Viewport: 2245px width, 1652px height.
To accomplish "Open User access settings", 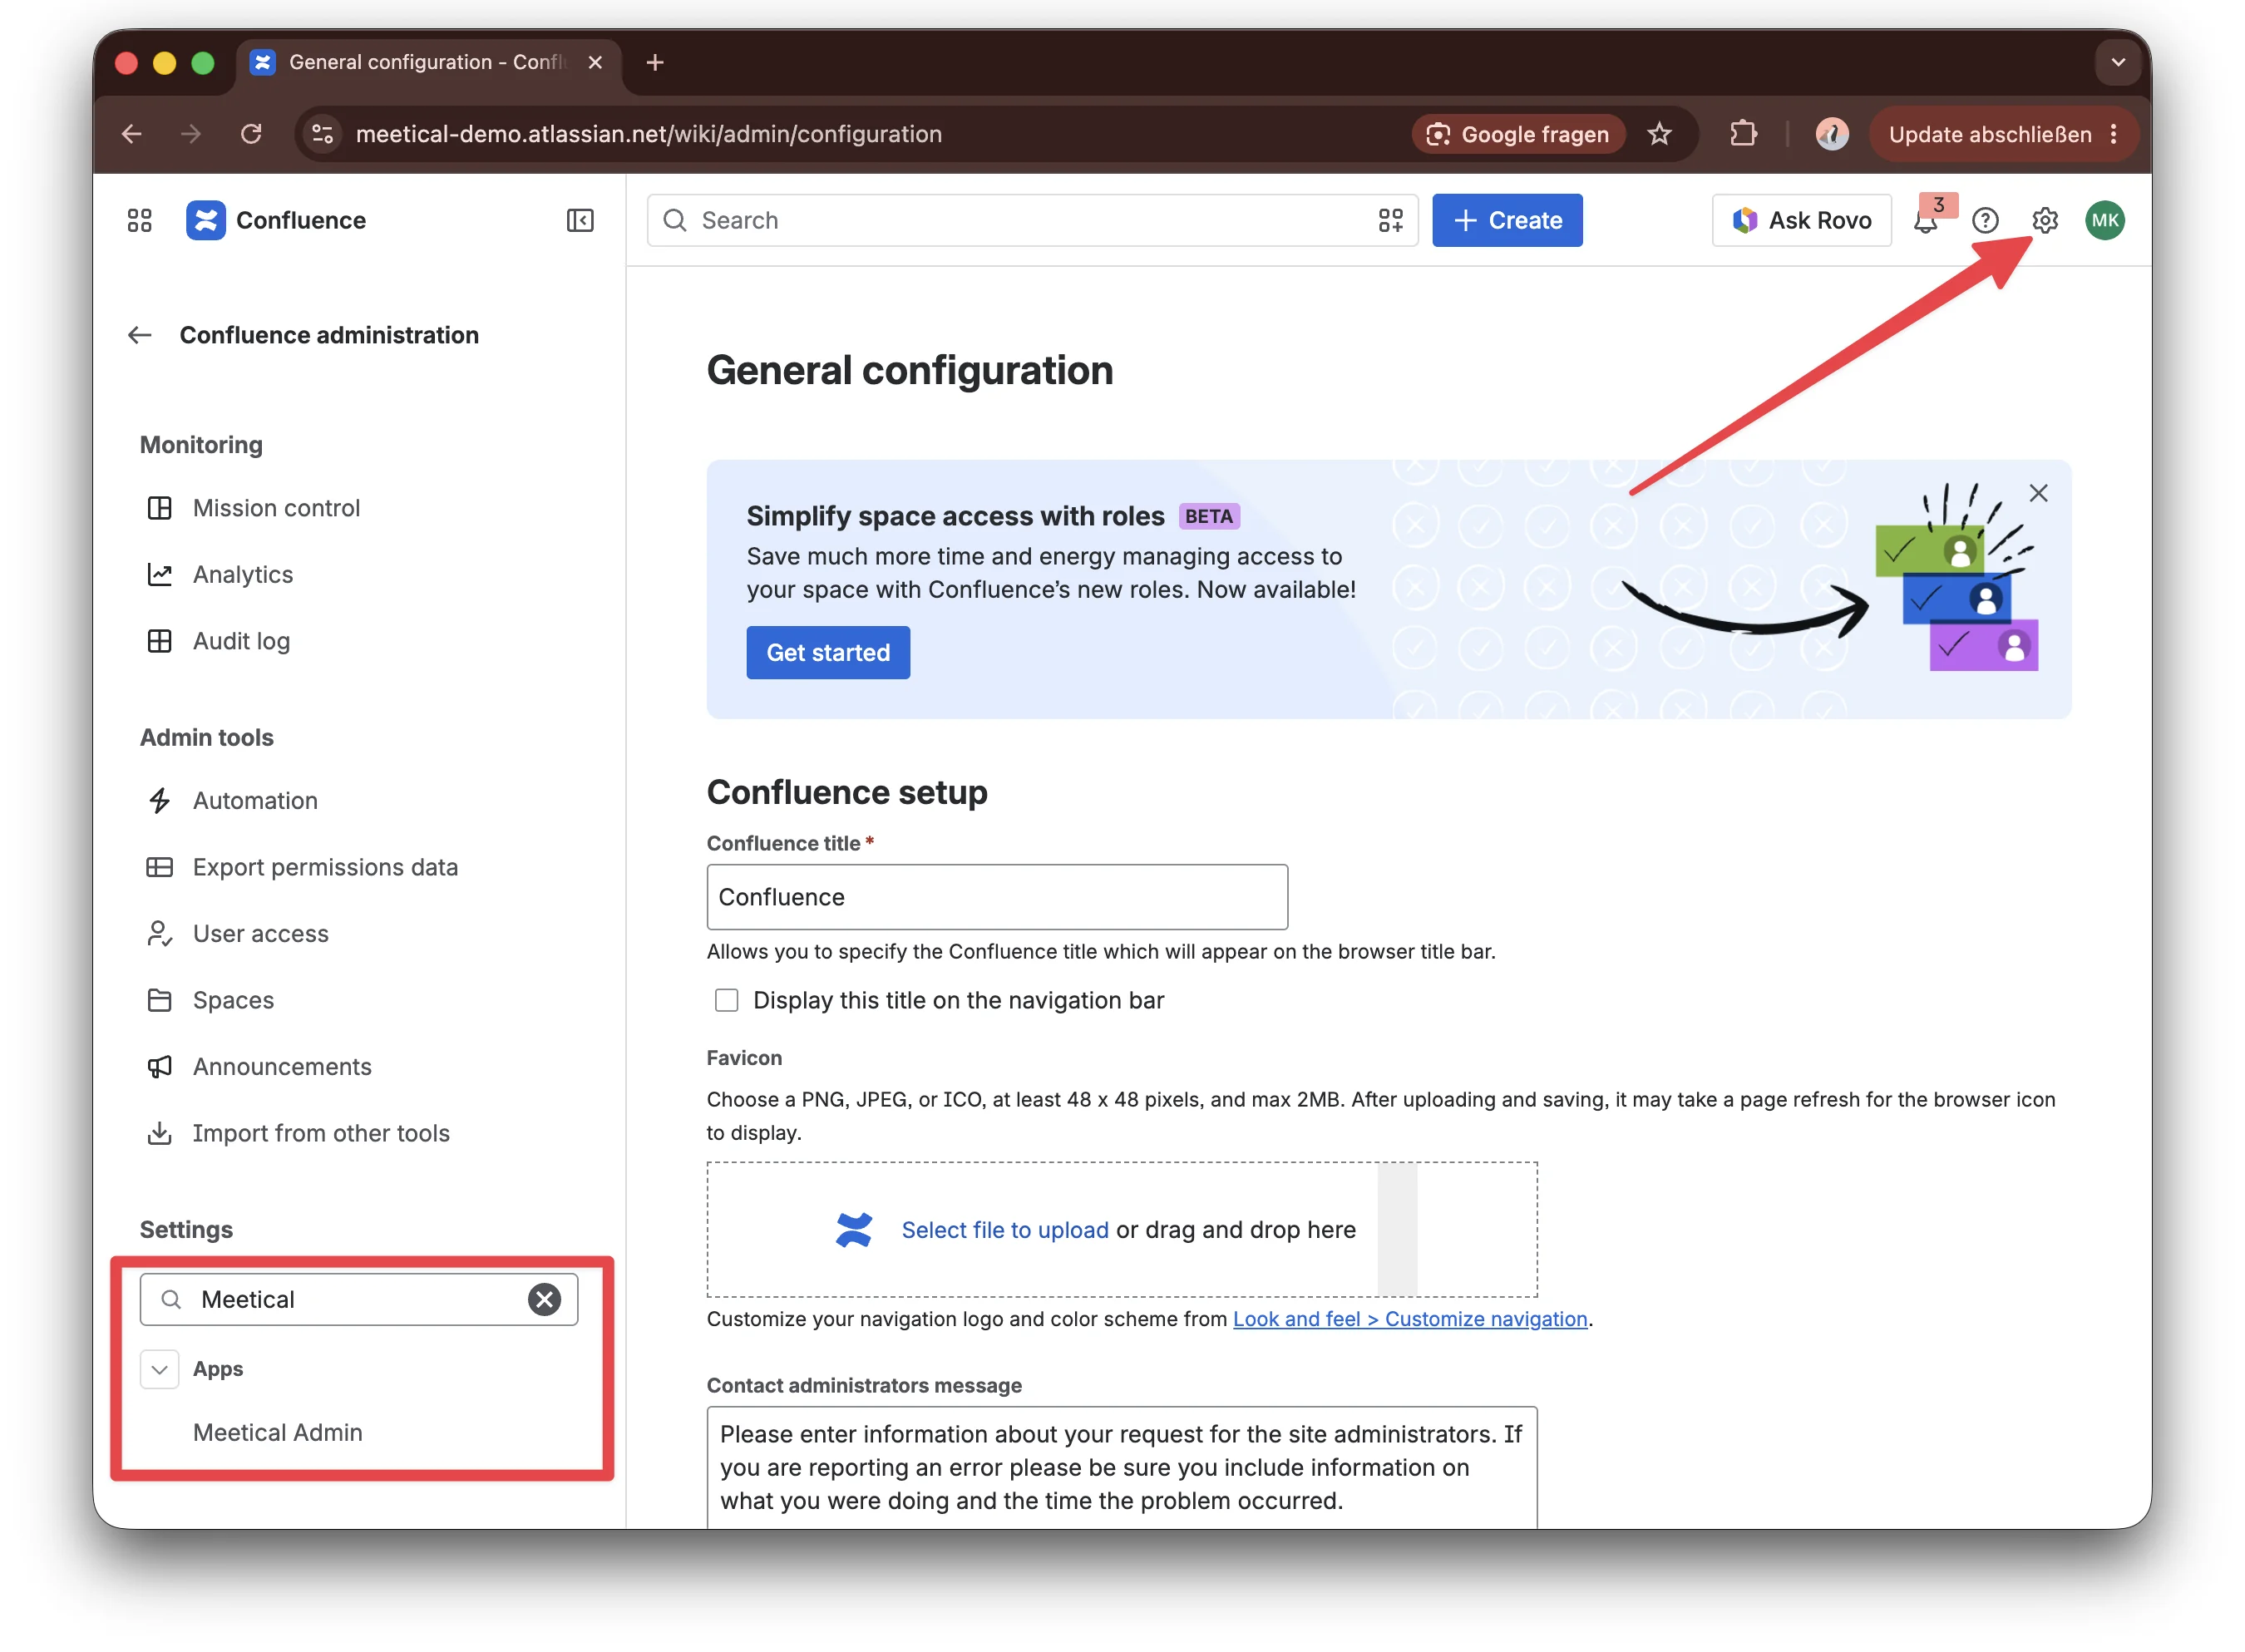I will point(260,933).
